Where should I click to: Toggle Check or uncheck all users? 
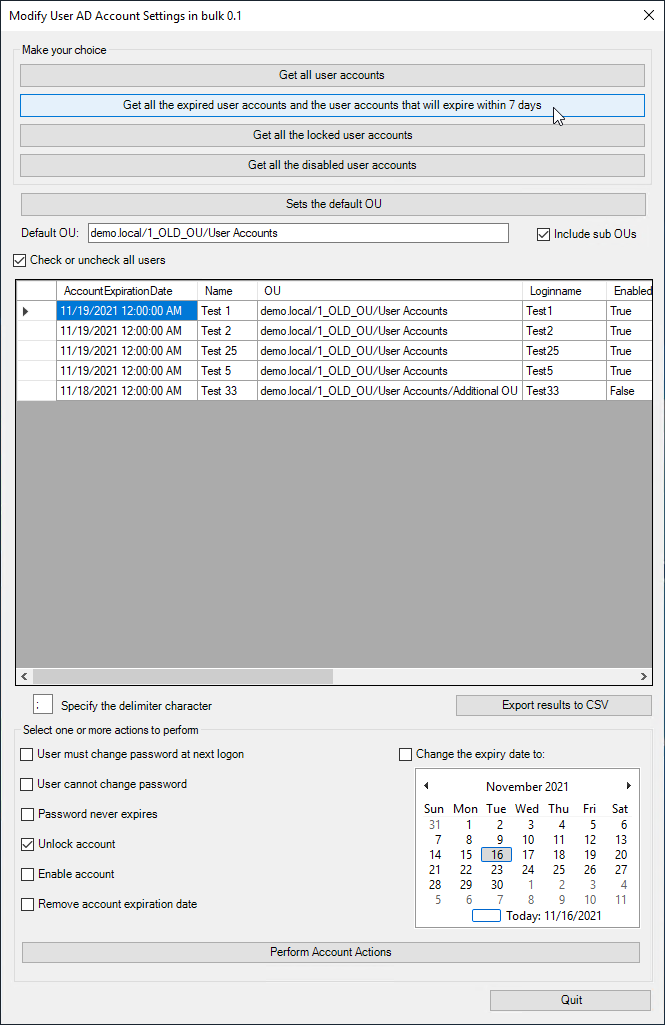point(20,260)
